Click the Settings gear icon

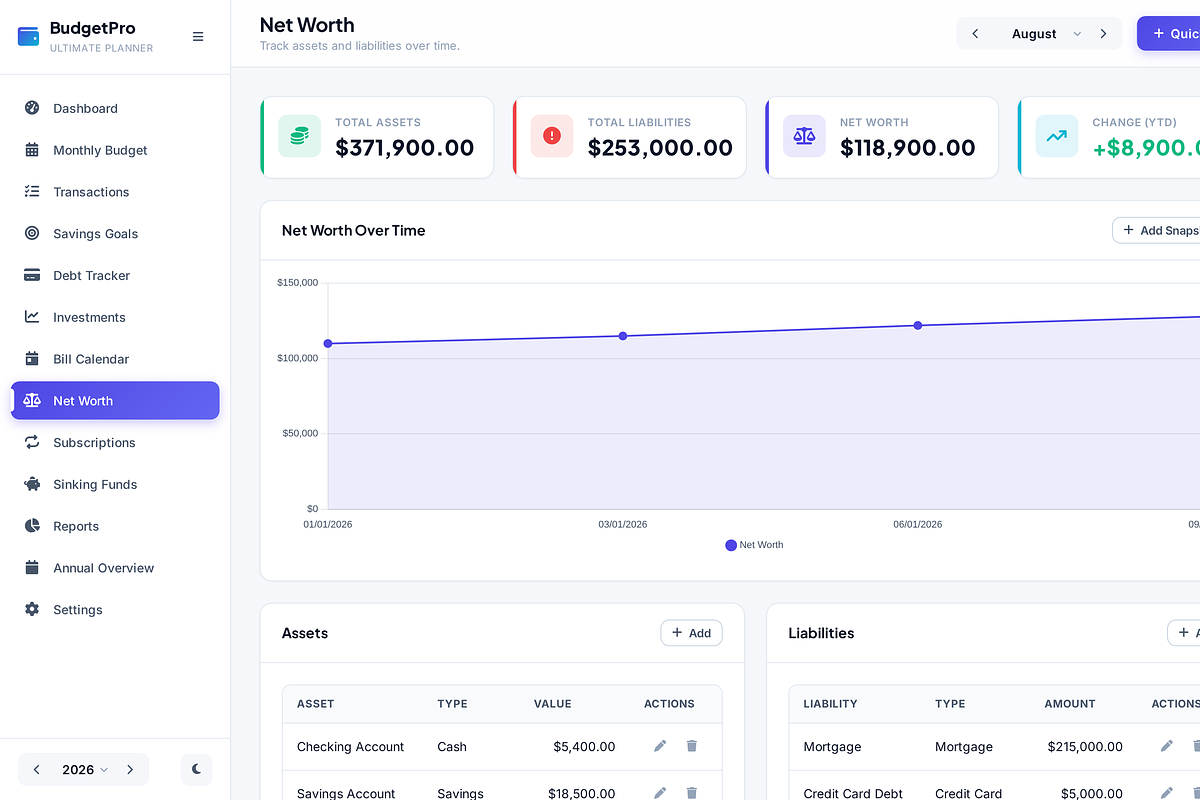click(x=32, y=610)
